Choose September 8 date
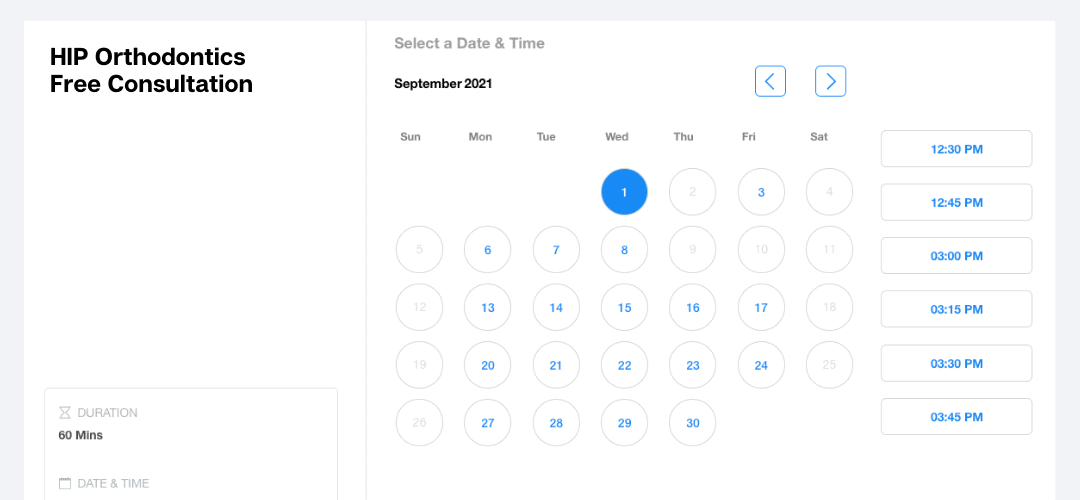Viewport: 1080px width, 500px height. 624,250
